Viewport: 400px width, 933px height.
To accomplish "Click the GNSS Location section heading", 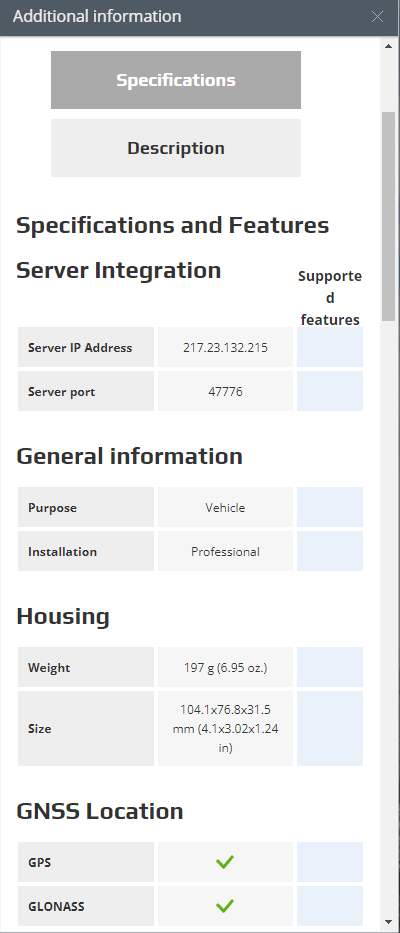I will pos(99,811).
